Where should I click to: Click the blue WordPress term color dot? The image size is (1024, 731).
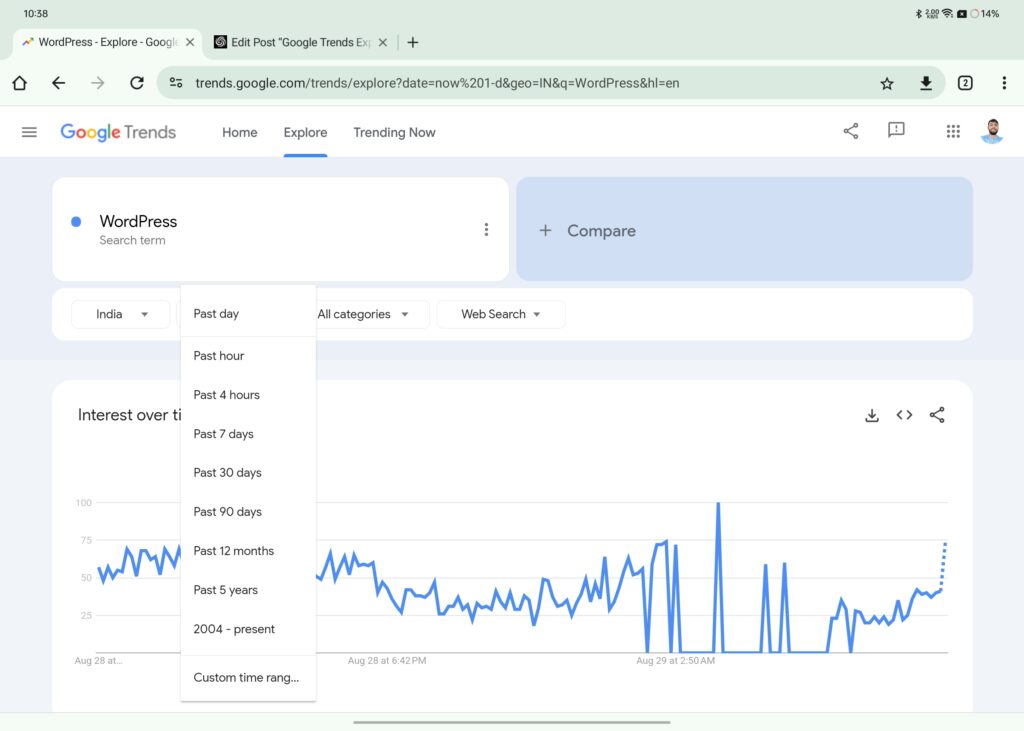coord(76,222)
